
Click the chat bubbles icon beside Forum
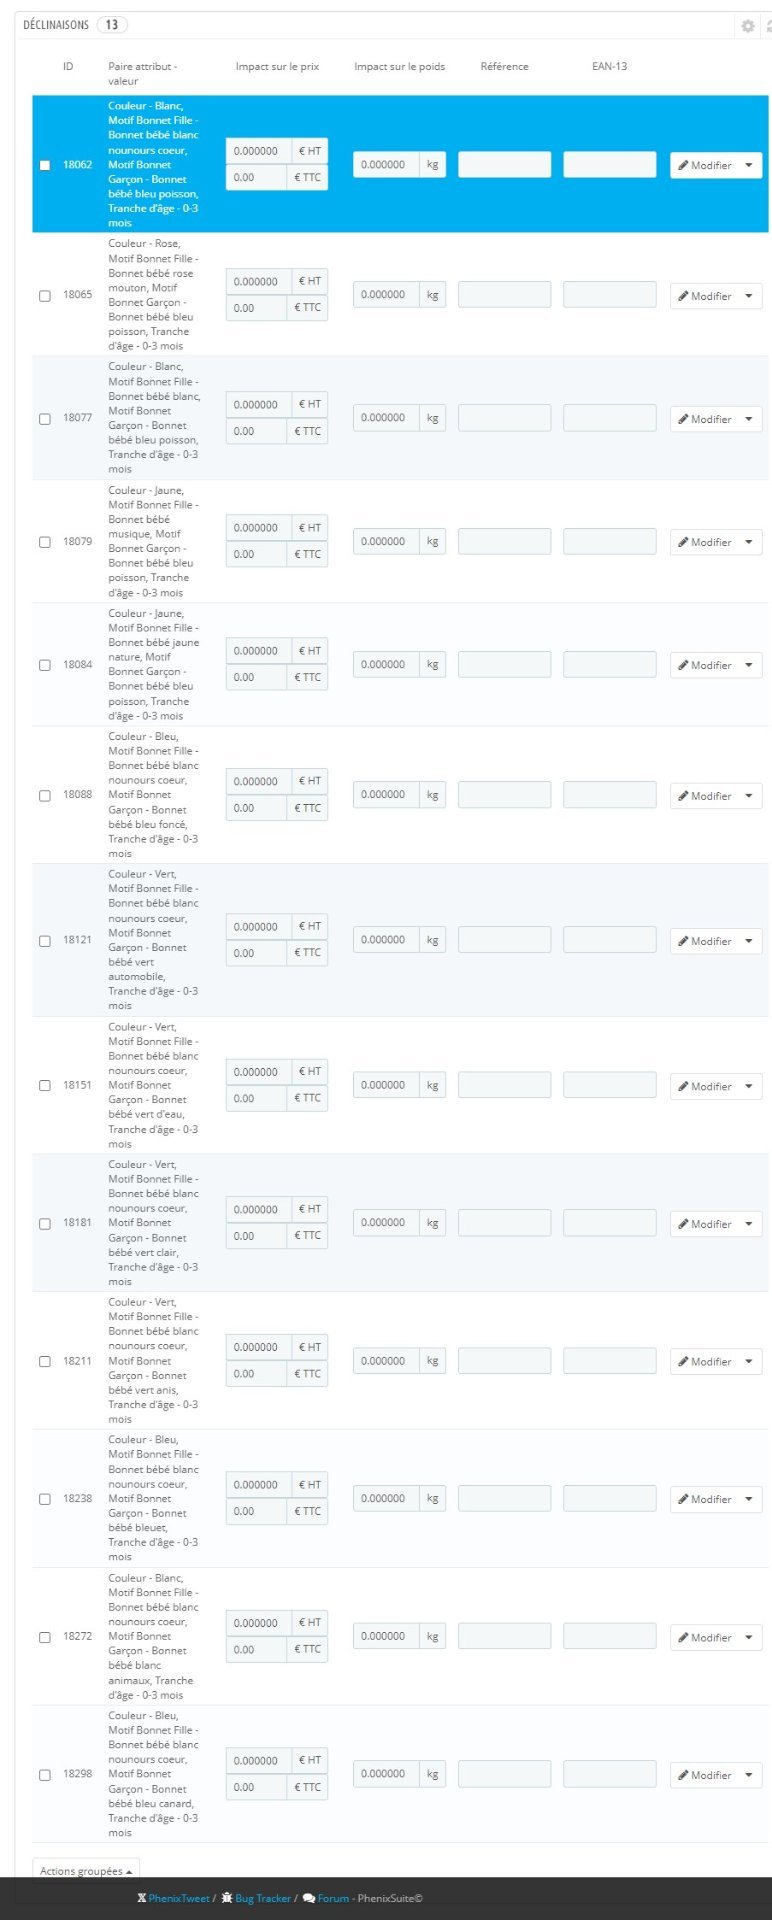tap(309, 1898)
